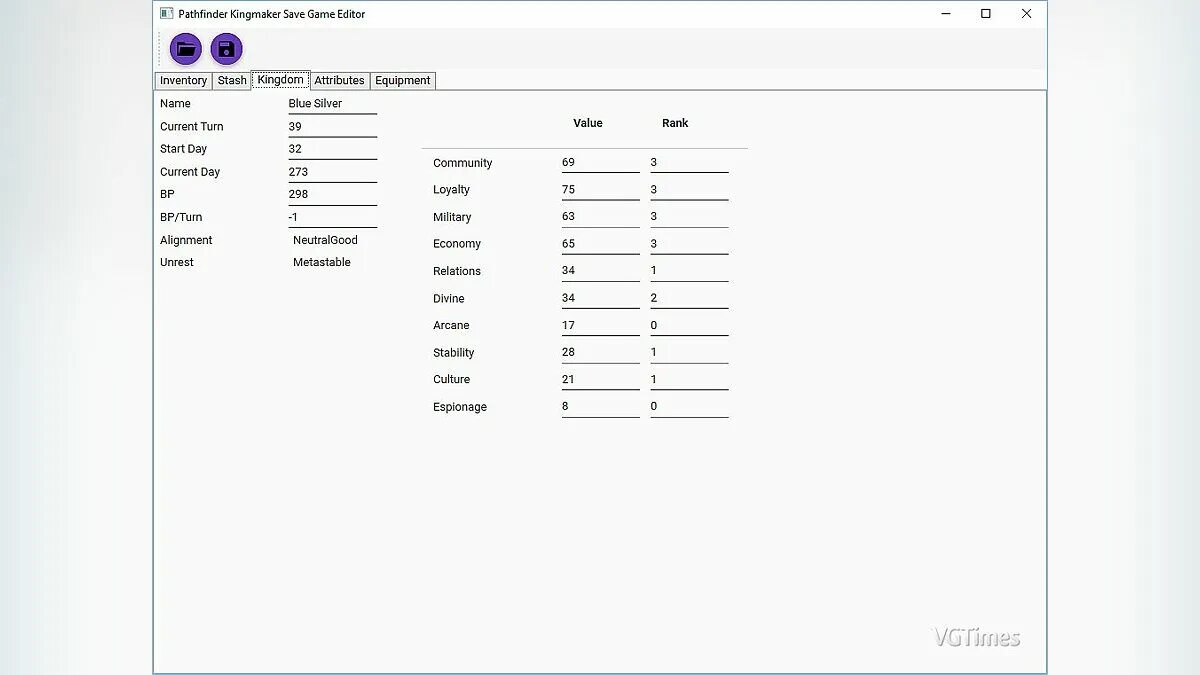Minimize the Save Game Editor window
Screen dimensions: 1200x675
(x=946, y=14)
